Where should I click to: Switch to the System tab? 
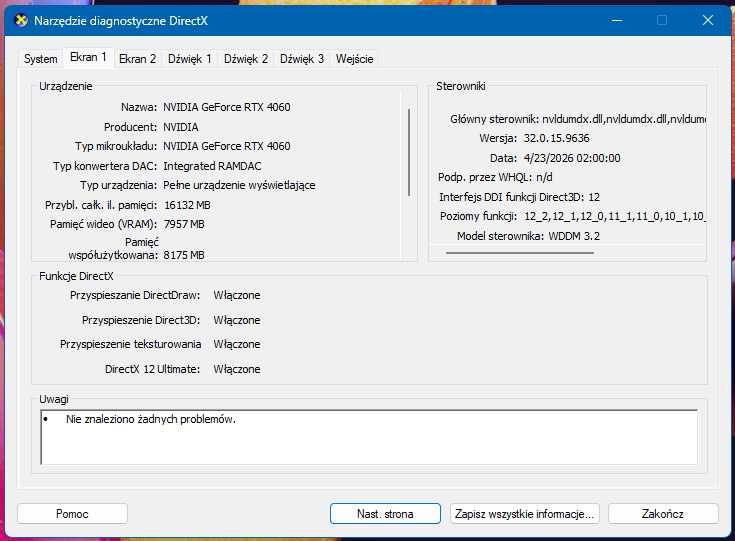[x=41, y=59]
